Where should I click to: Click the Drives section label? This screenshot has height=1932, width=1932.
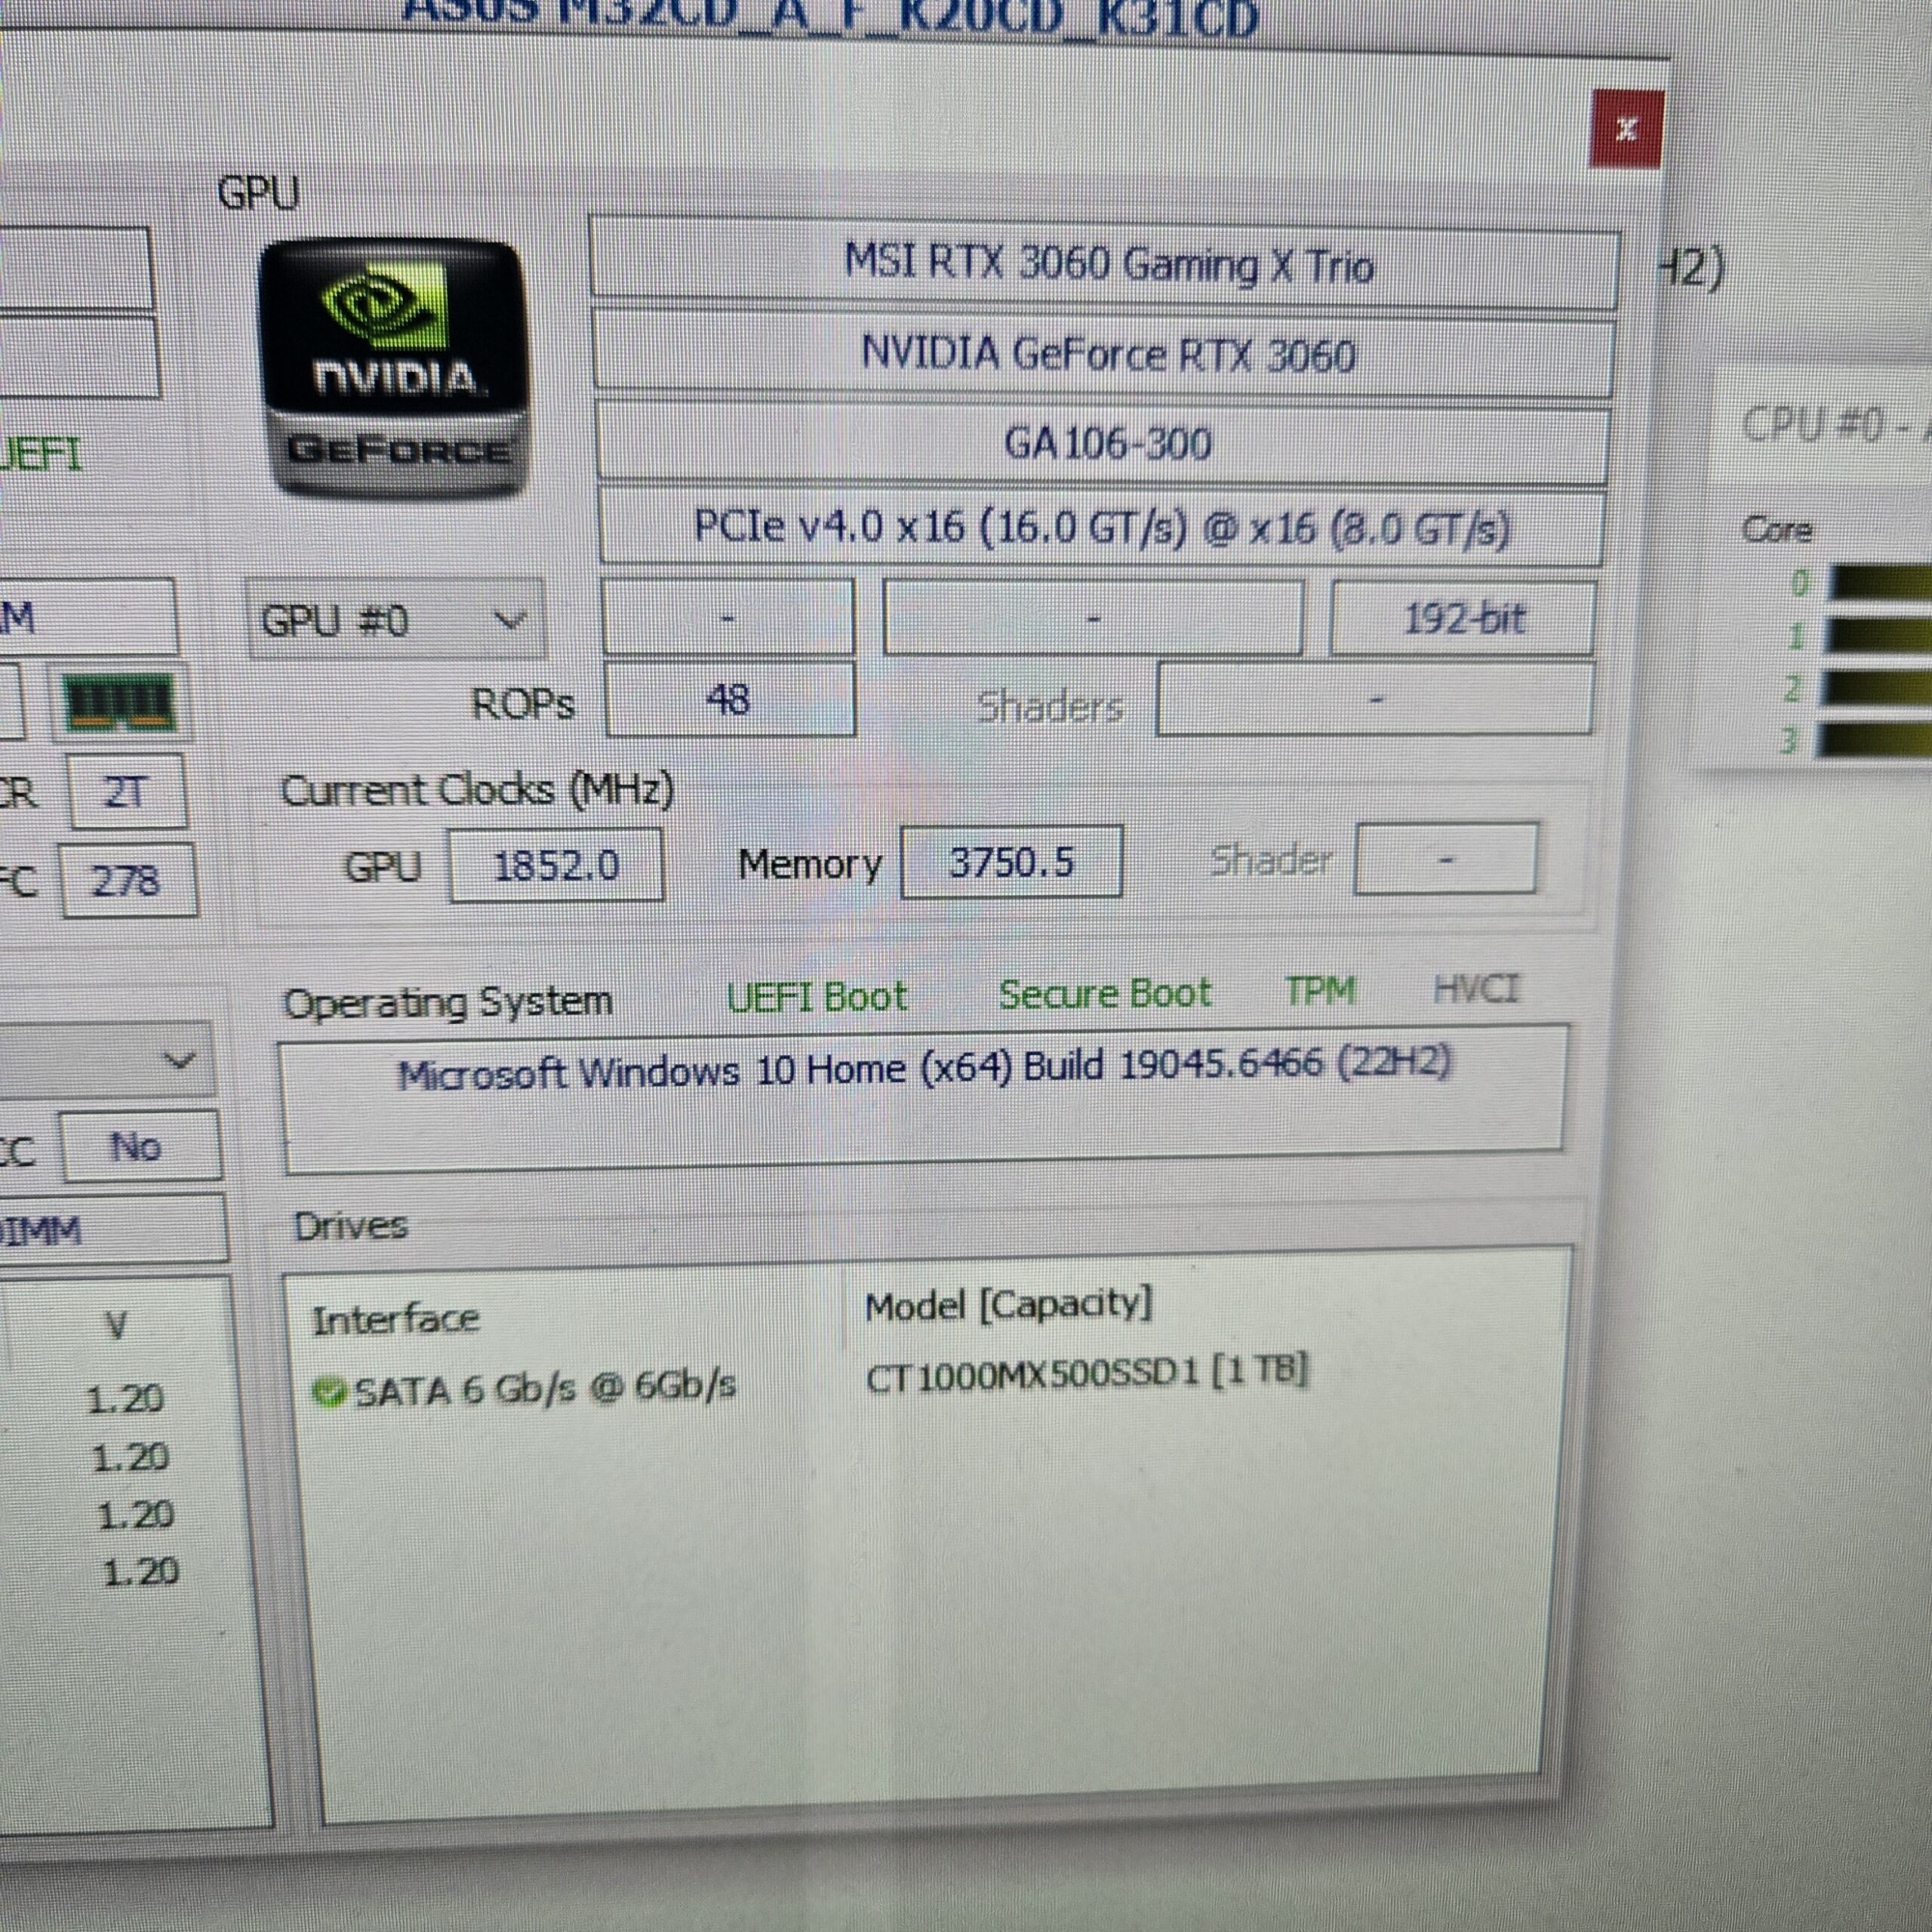[x=351, y=1226]
